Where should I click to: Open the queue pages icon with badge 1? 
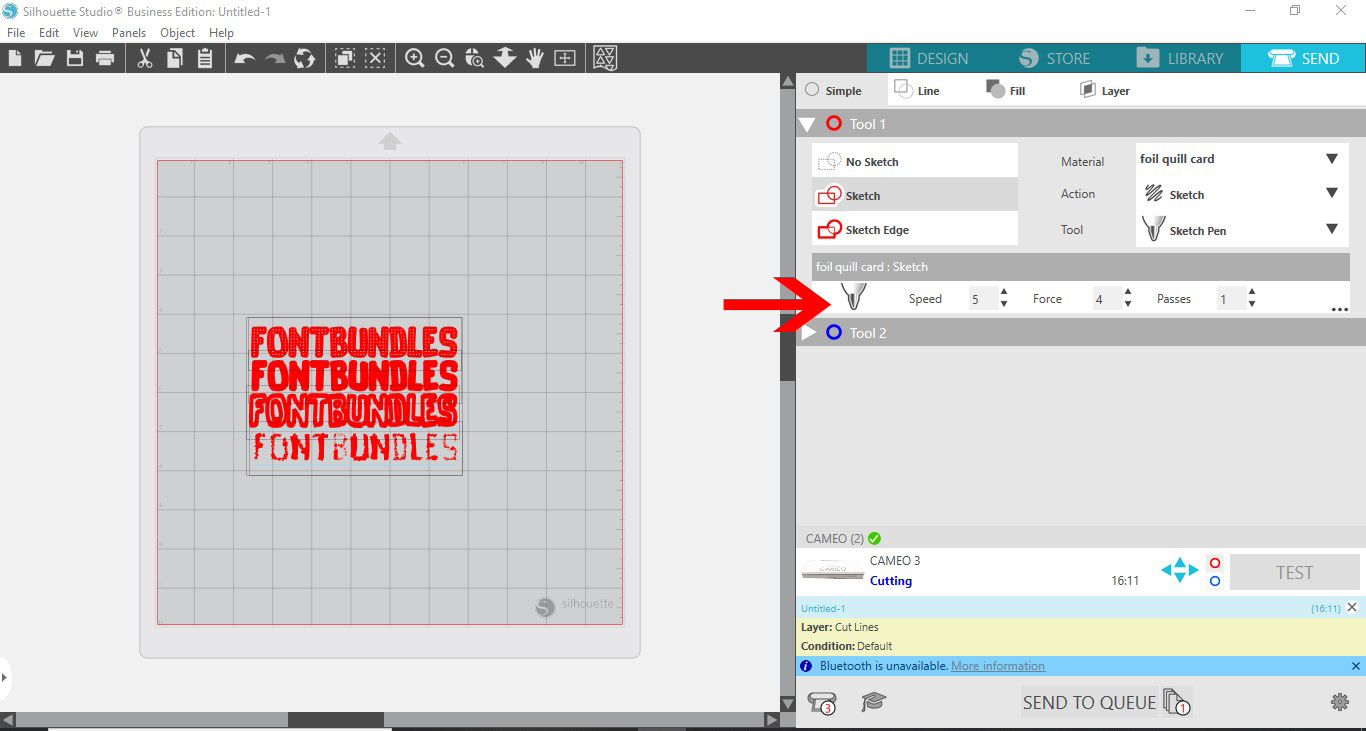1177,702
